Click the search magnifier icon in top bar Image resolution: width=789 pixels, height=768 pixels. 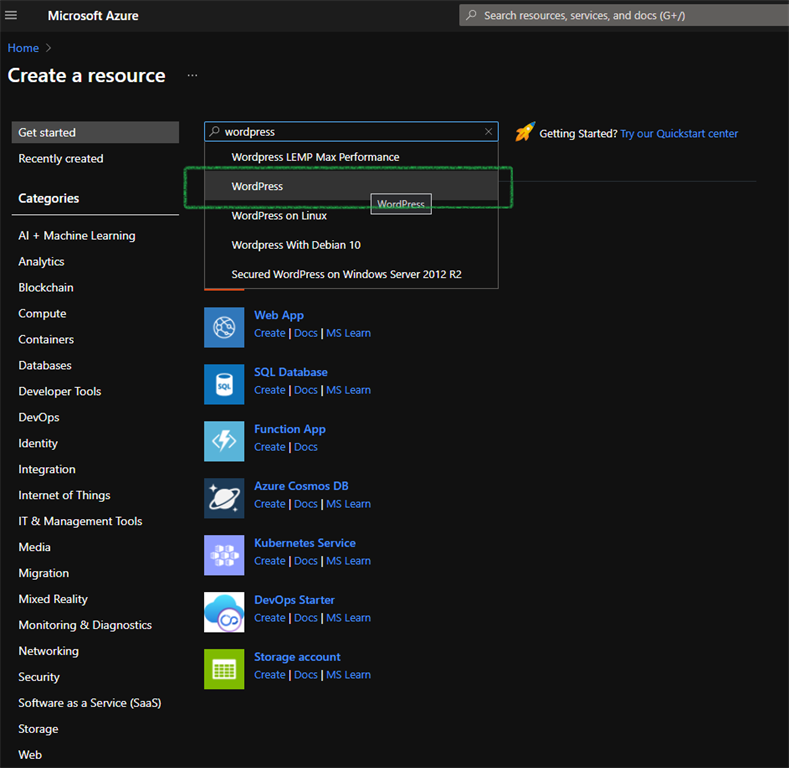click(471, 15)
